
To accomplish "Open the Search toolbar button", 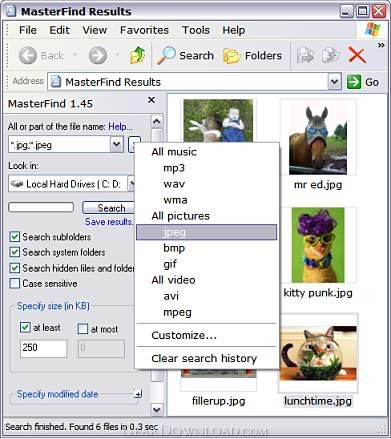I will (185, 55).
